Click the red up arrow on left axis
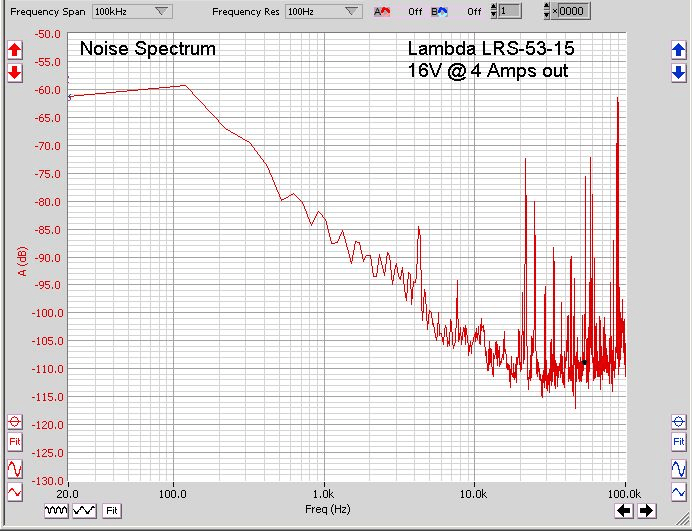The image size is (692, 531). (14, 50)
